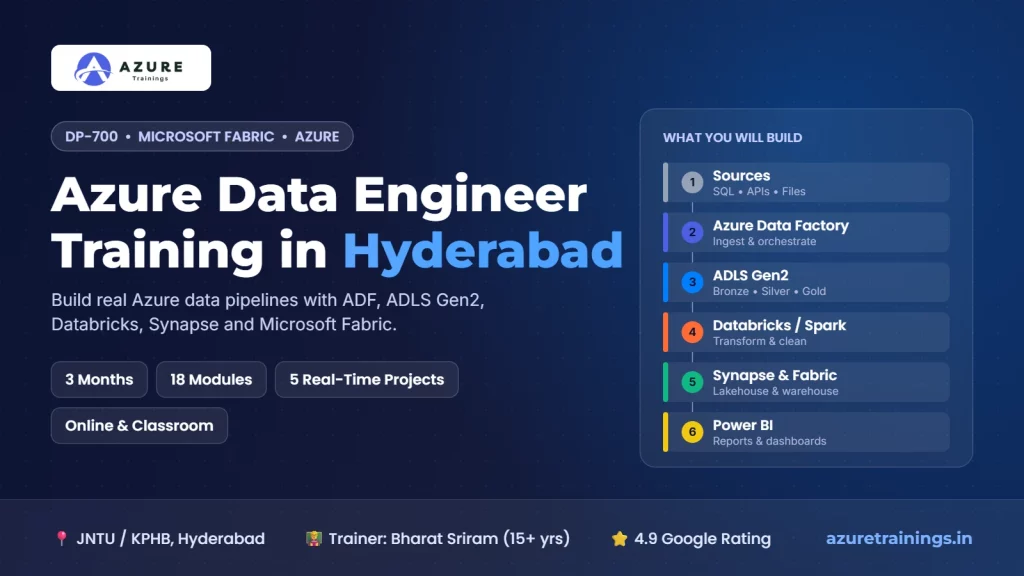Click the Online & Classroom badge
The height and width of the screenshot is (576, 1024).
click(x=139, y=426)
